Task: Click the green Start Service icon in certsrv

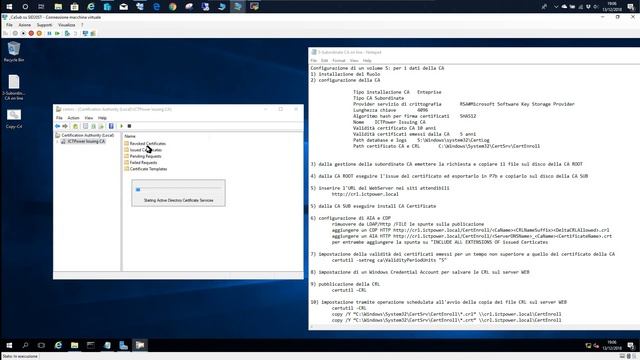Action: tap(121, 126)
